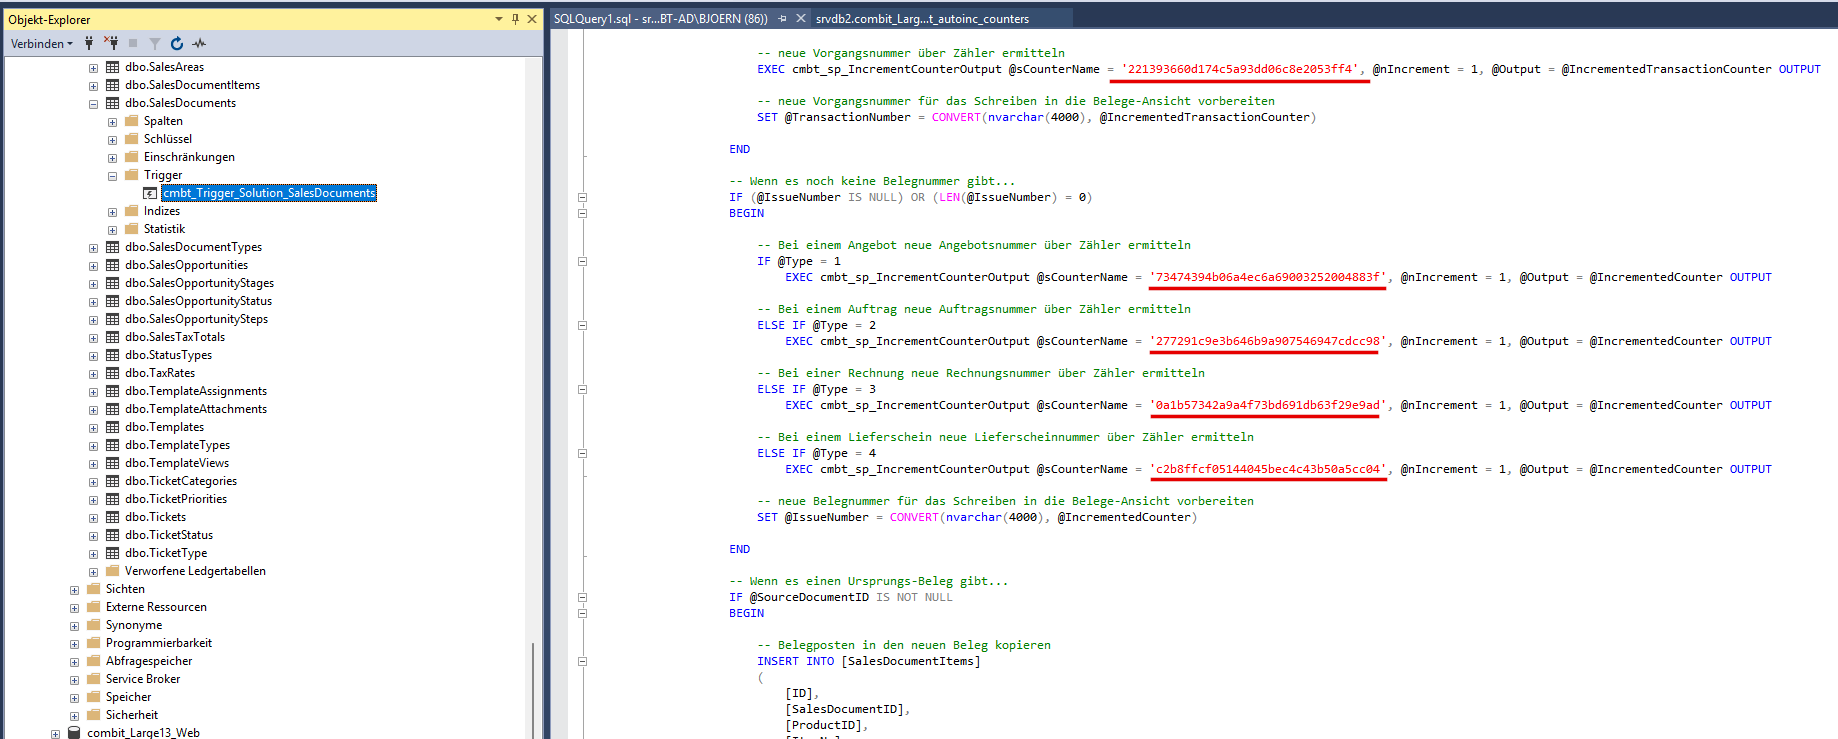
Task: Select the cmbt_Trigger_Solution_SalesDocuments trigger
Action: click(268, 193)
